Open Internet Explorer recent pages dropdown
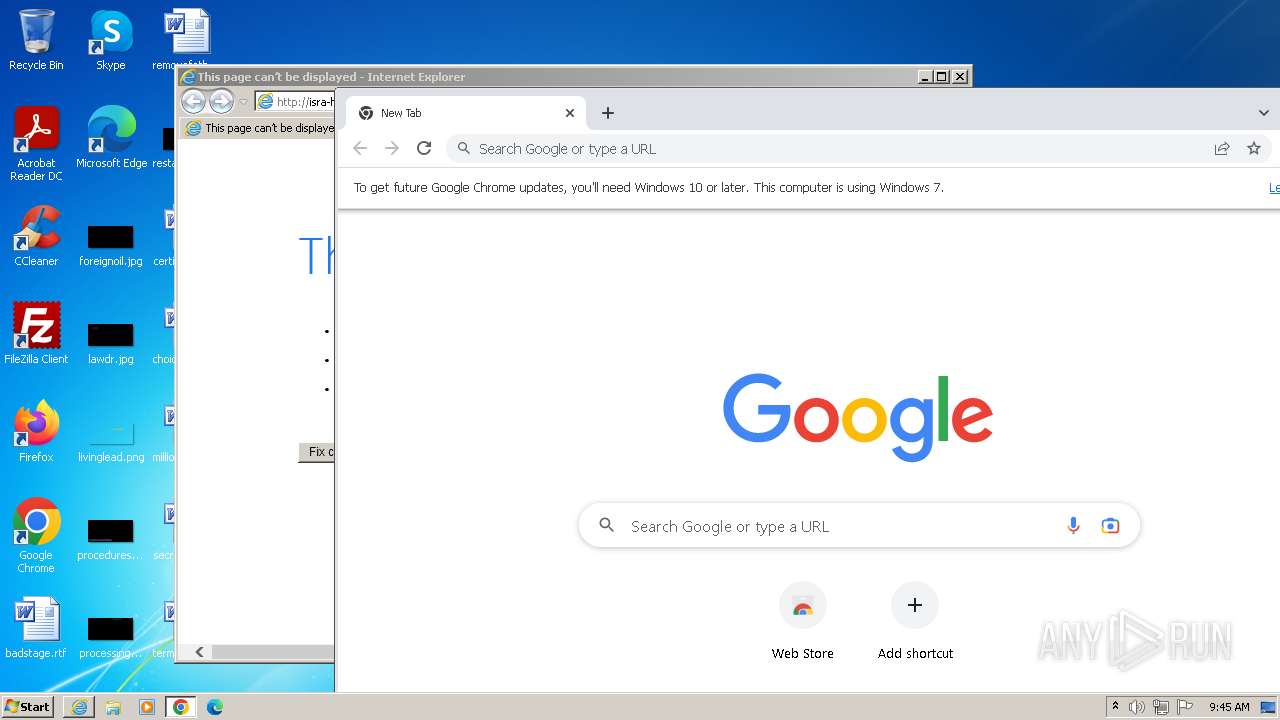Screen dimensions: 1280x720 pos(243,102)
